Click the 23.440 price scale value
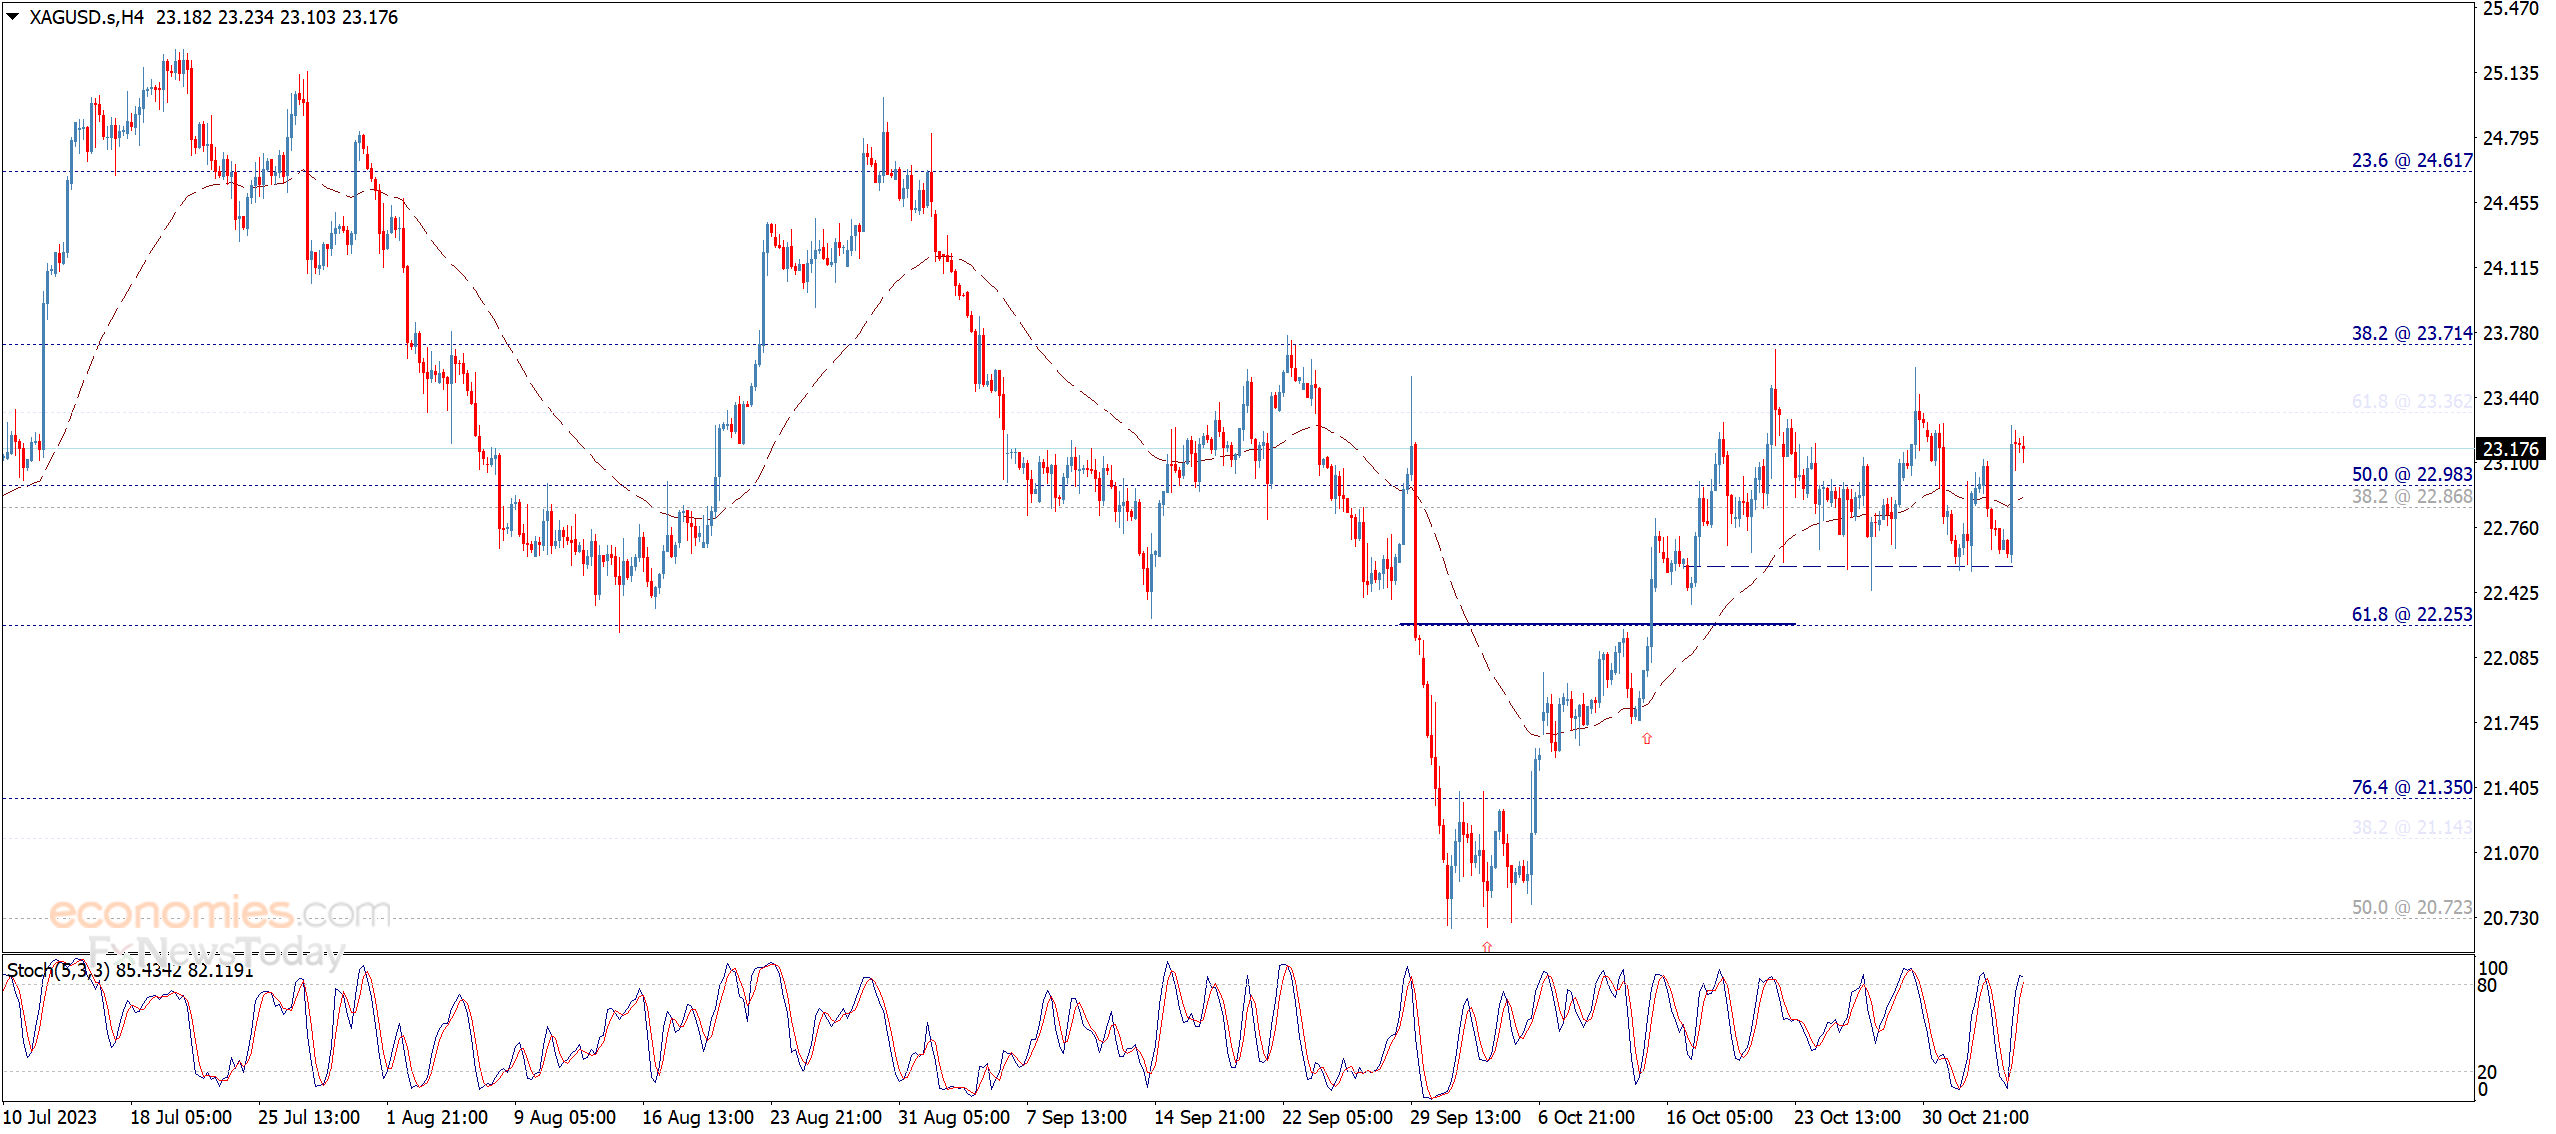This screenshot has width=2556, height=1134. 2510,398
